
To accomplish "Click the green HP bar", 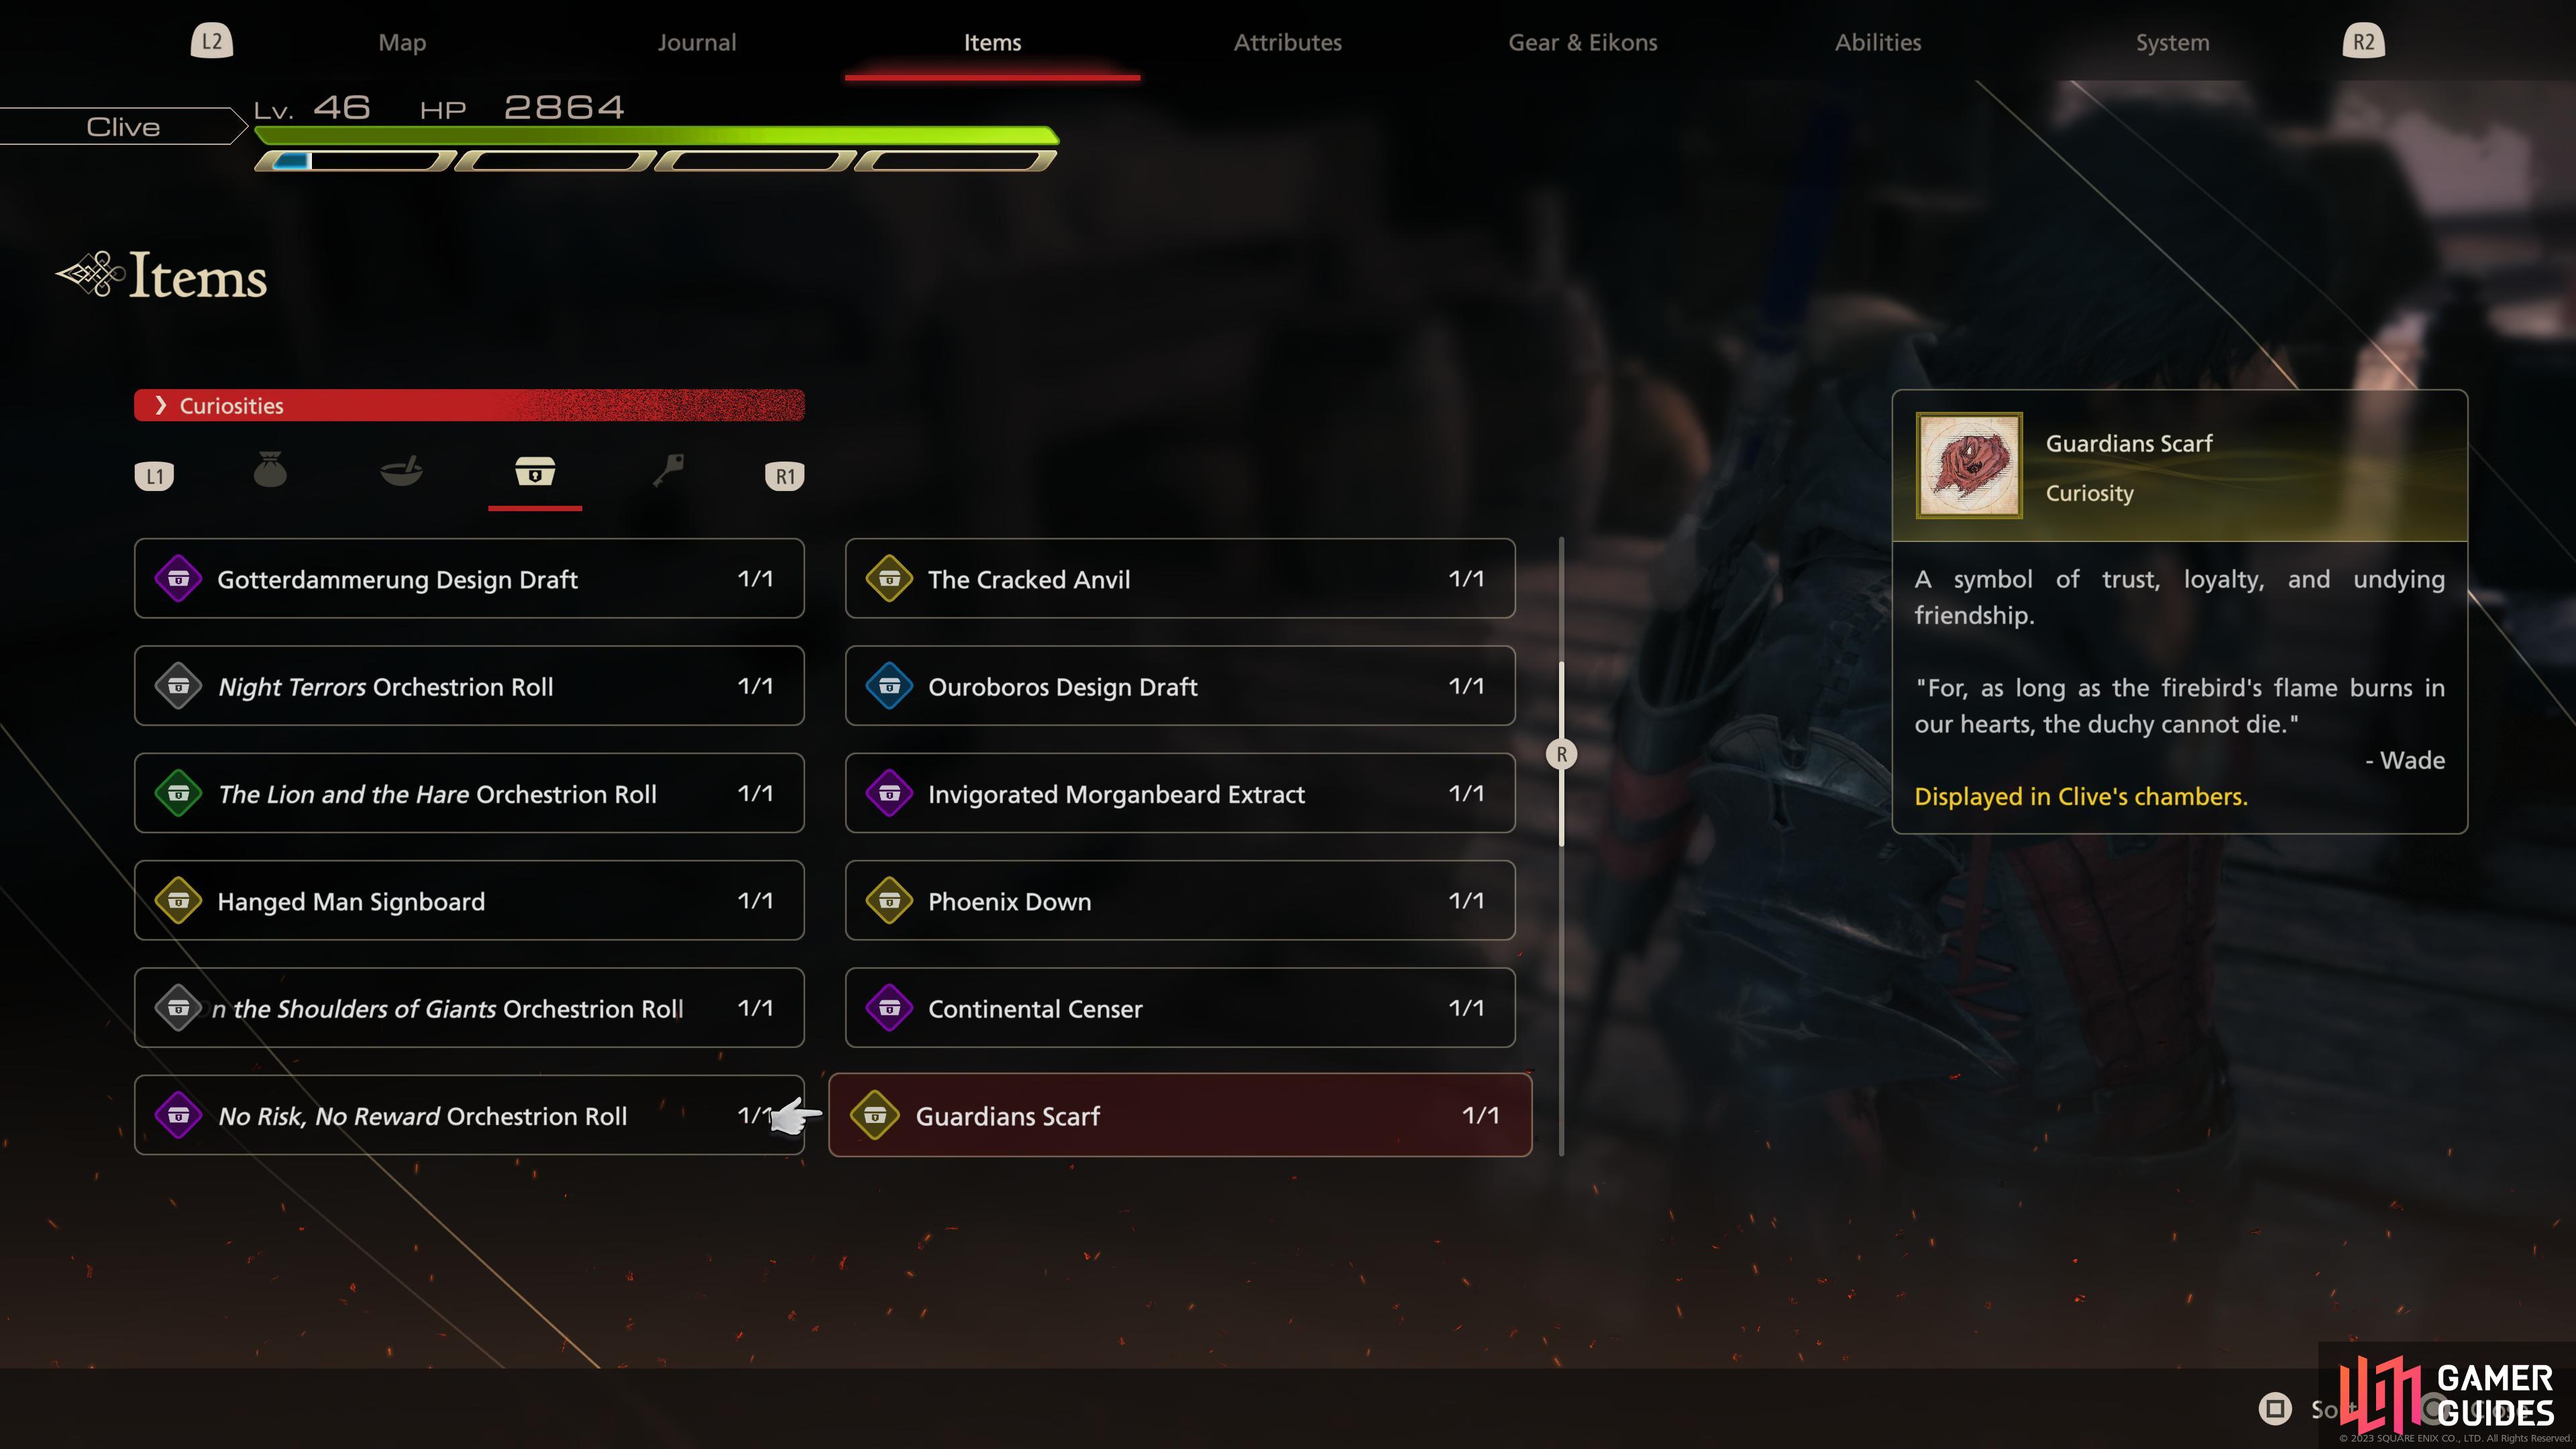I will [x=657, y=135].
